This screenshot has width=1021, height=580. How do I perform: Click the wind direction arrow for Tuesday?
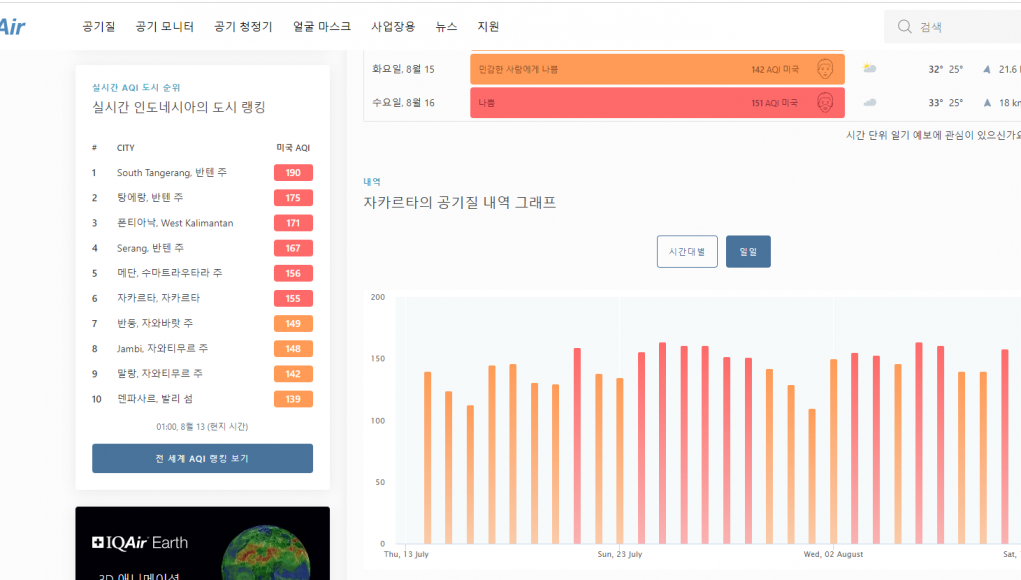pyautogui.click(x=987, y=69)
